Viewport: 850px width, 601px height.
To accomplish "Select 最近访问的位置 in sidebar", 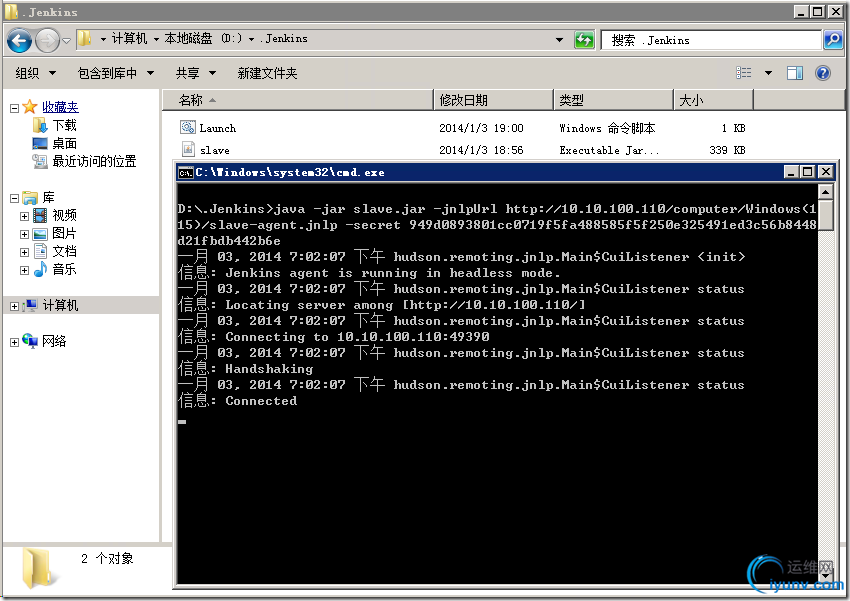I will [x=94, y=161].
